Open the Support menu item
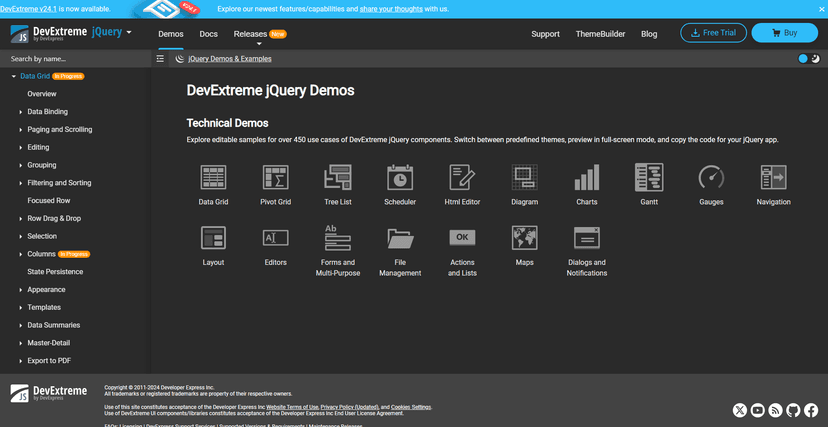 tap(545, 34)
